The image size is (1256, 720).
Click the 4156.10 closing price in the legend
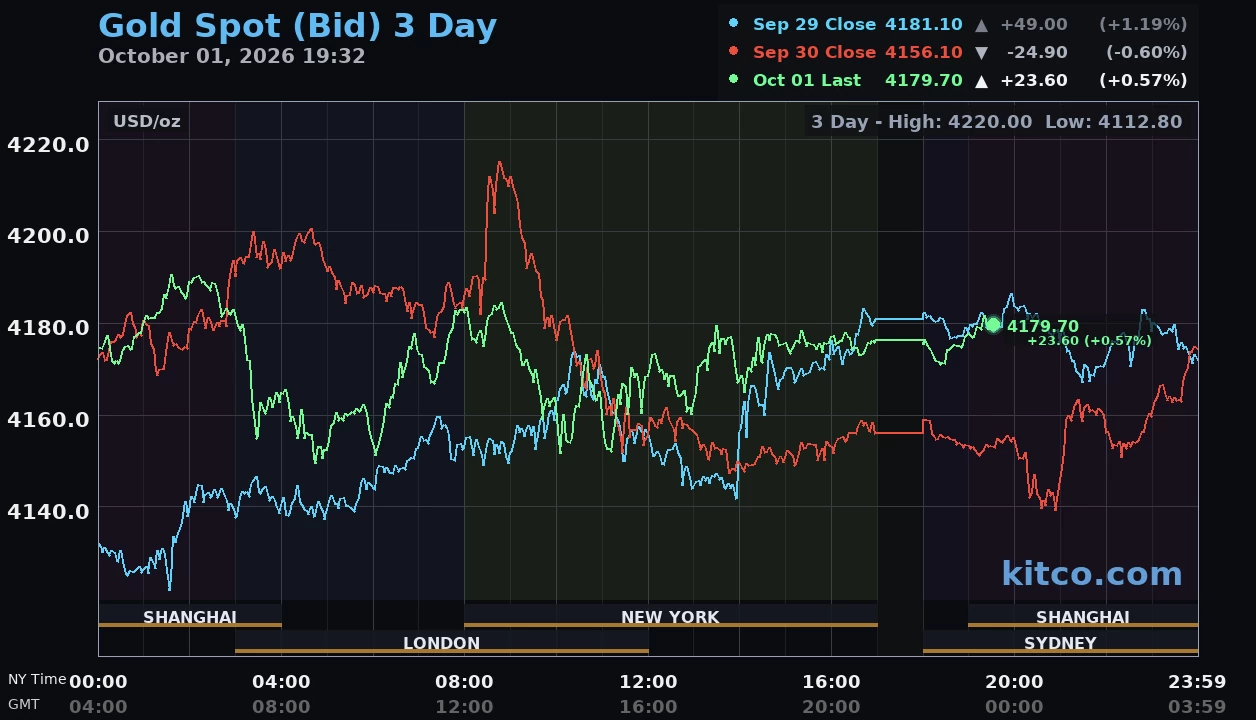pyautogui.click(x=924, y=52)
